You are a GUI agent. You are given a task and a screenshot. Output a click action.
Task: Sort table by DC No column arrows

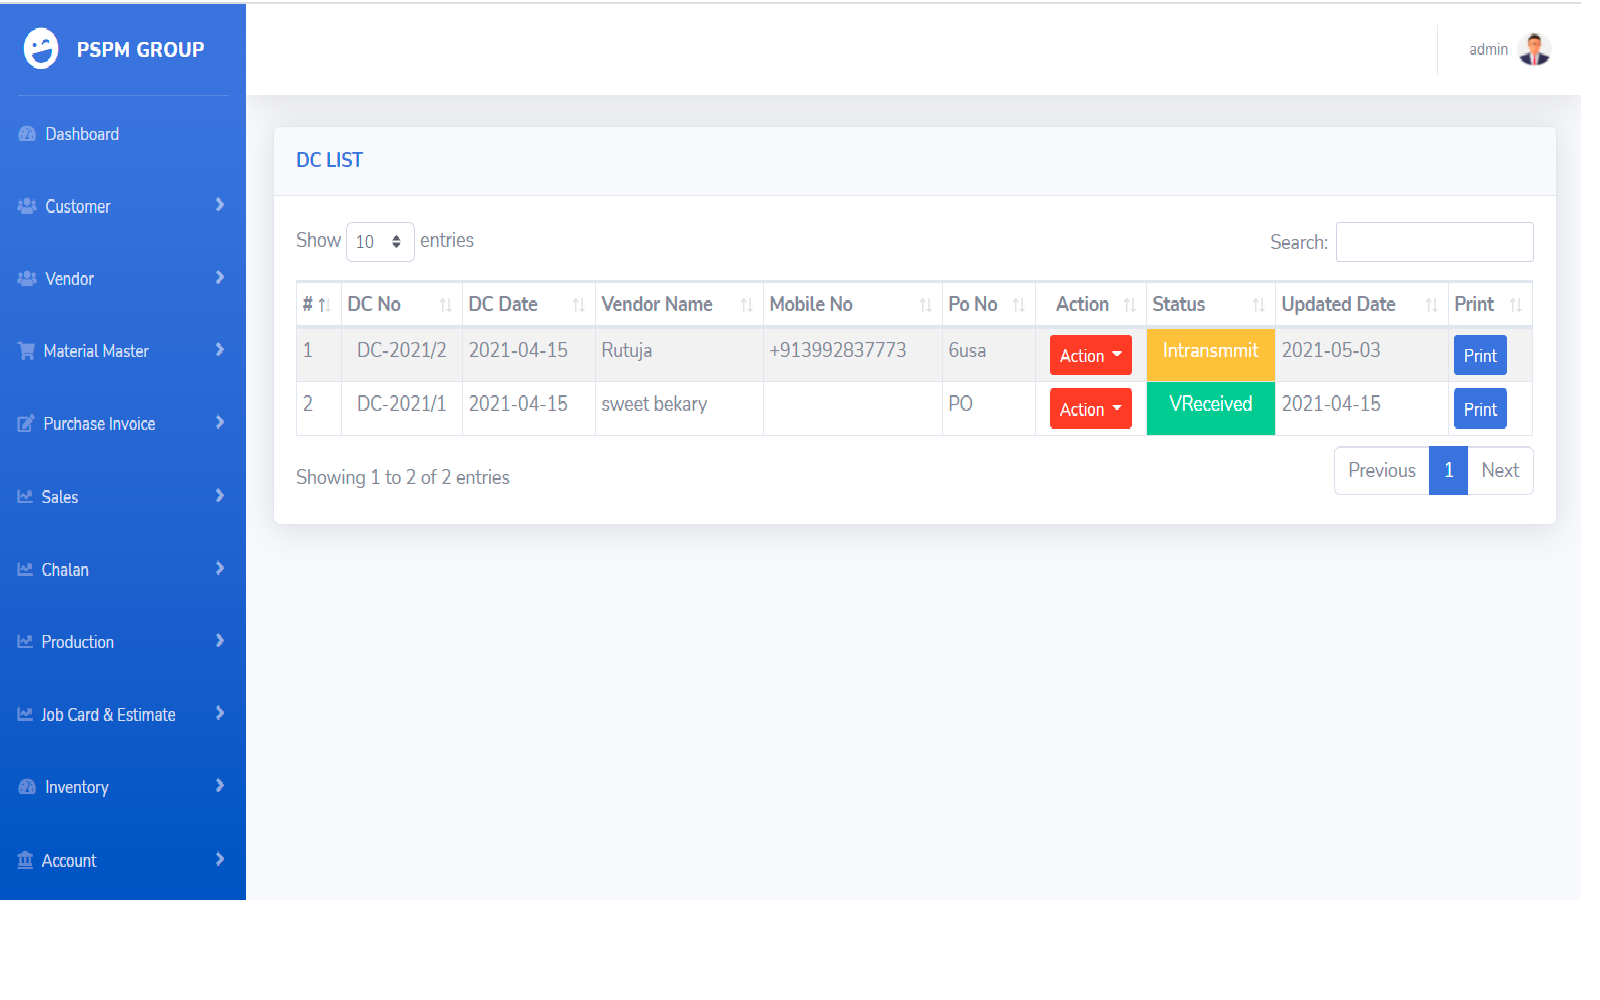pos(445,305)
